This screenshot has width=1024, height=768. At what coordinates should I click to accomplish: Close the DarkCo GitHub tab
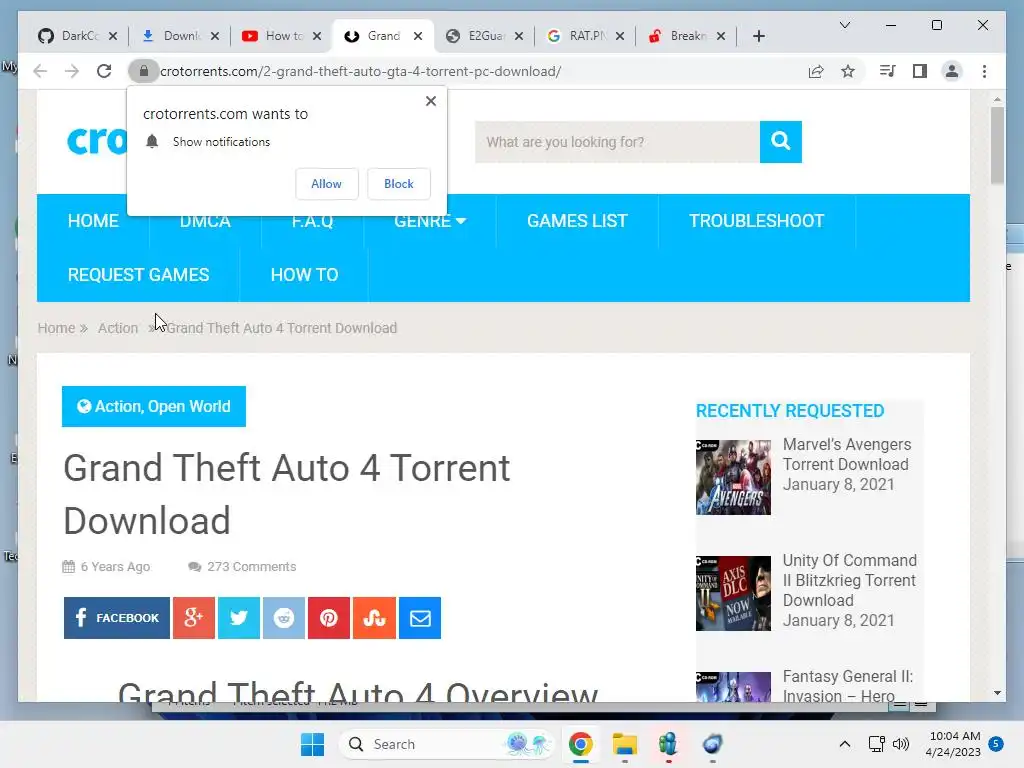click(x=113, y=36)
